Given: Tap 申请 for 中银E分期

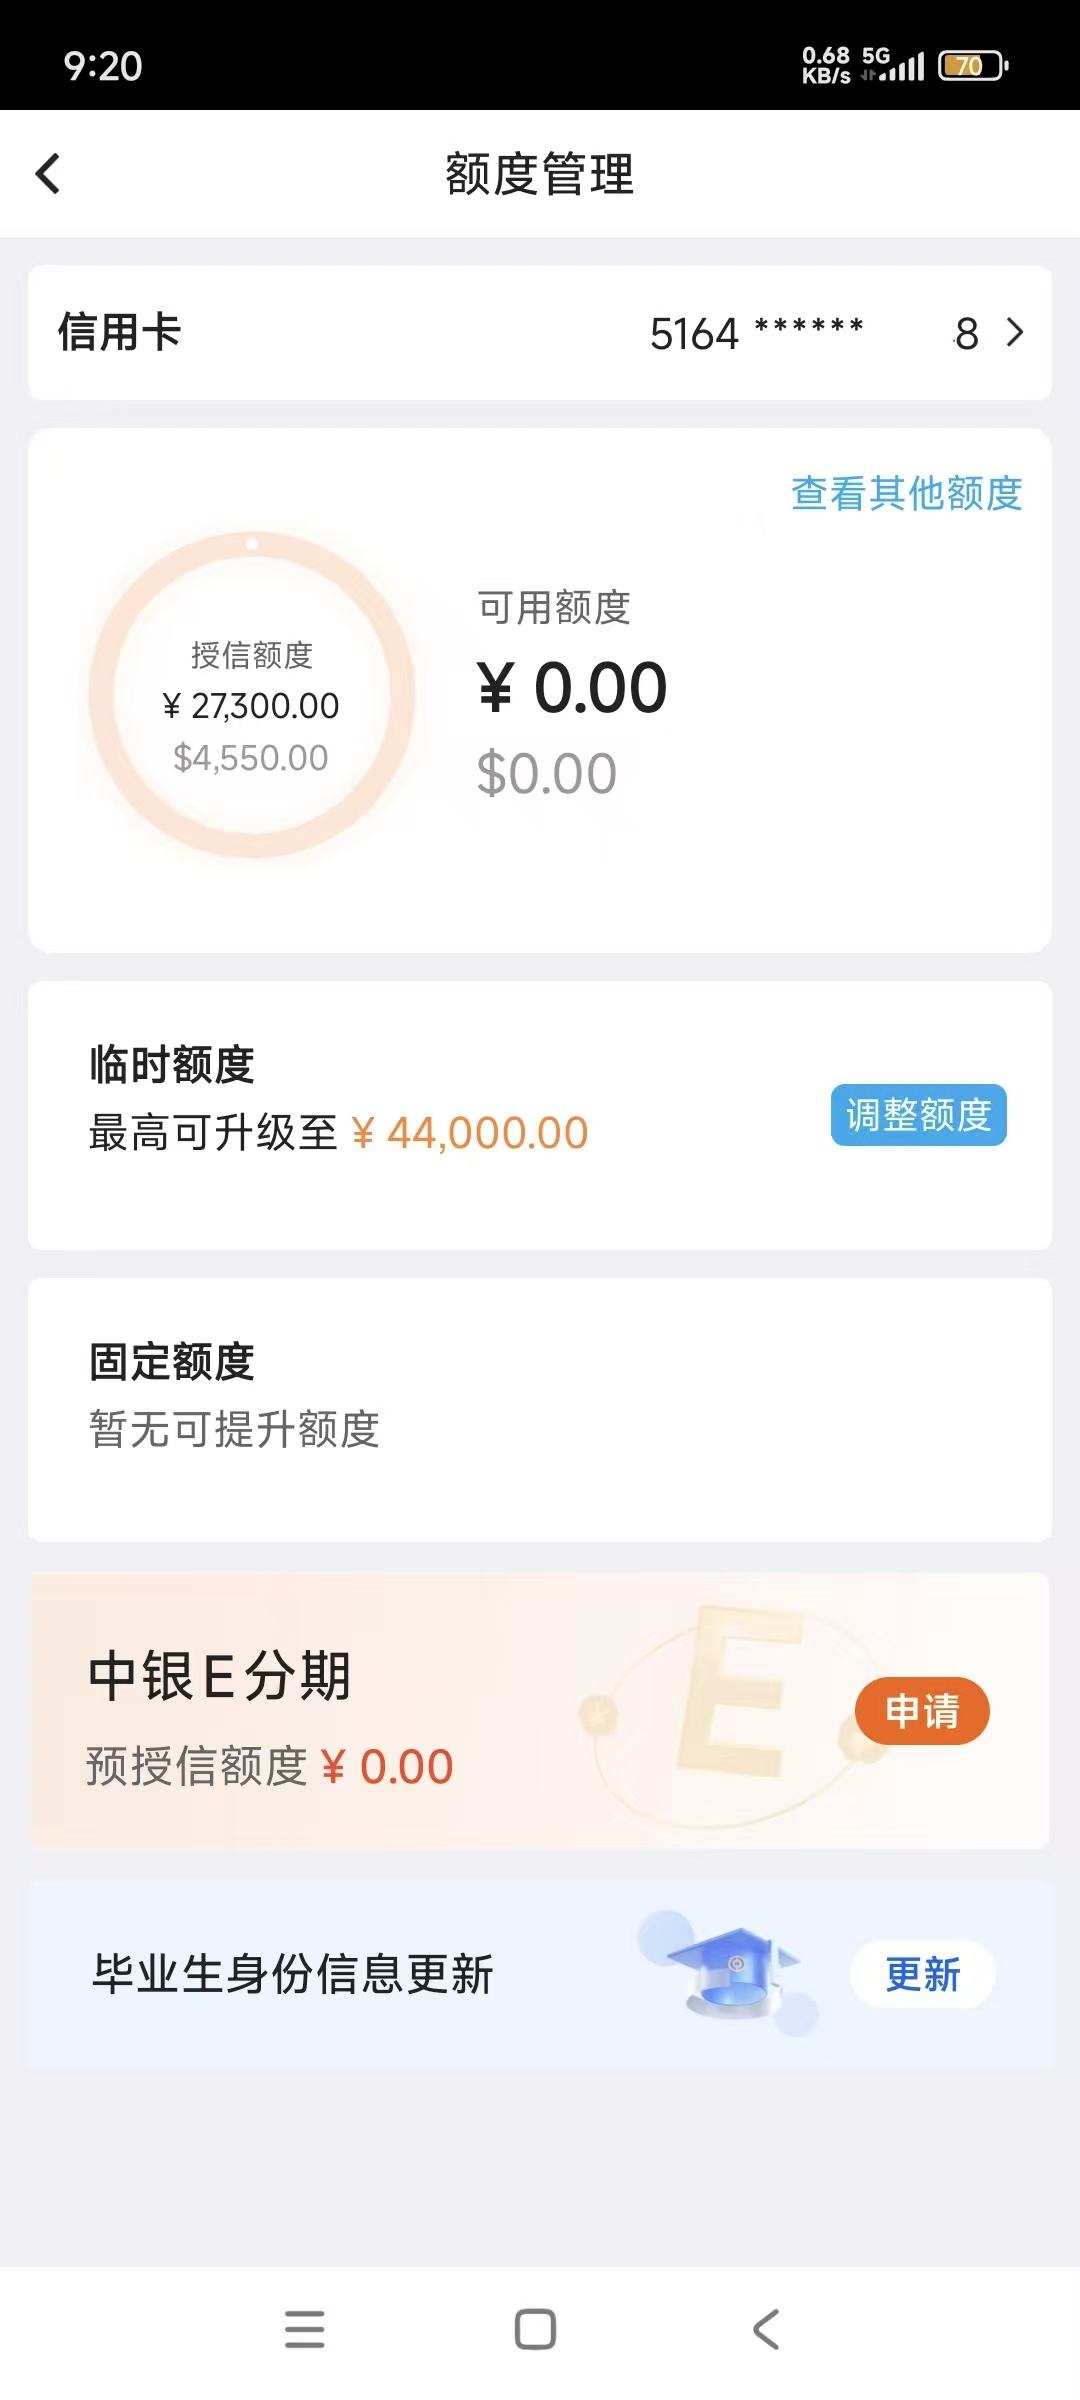Looking at the screenshot, I should [922, 1711].
